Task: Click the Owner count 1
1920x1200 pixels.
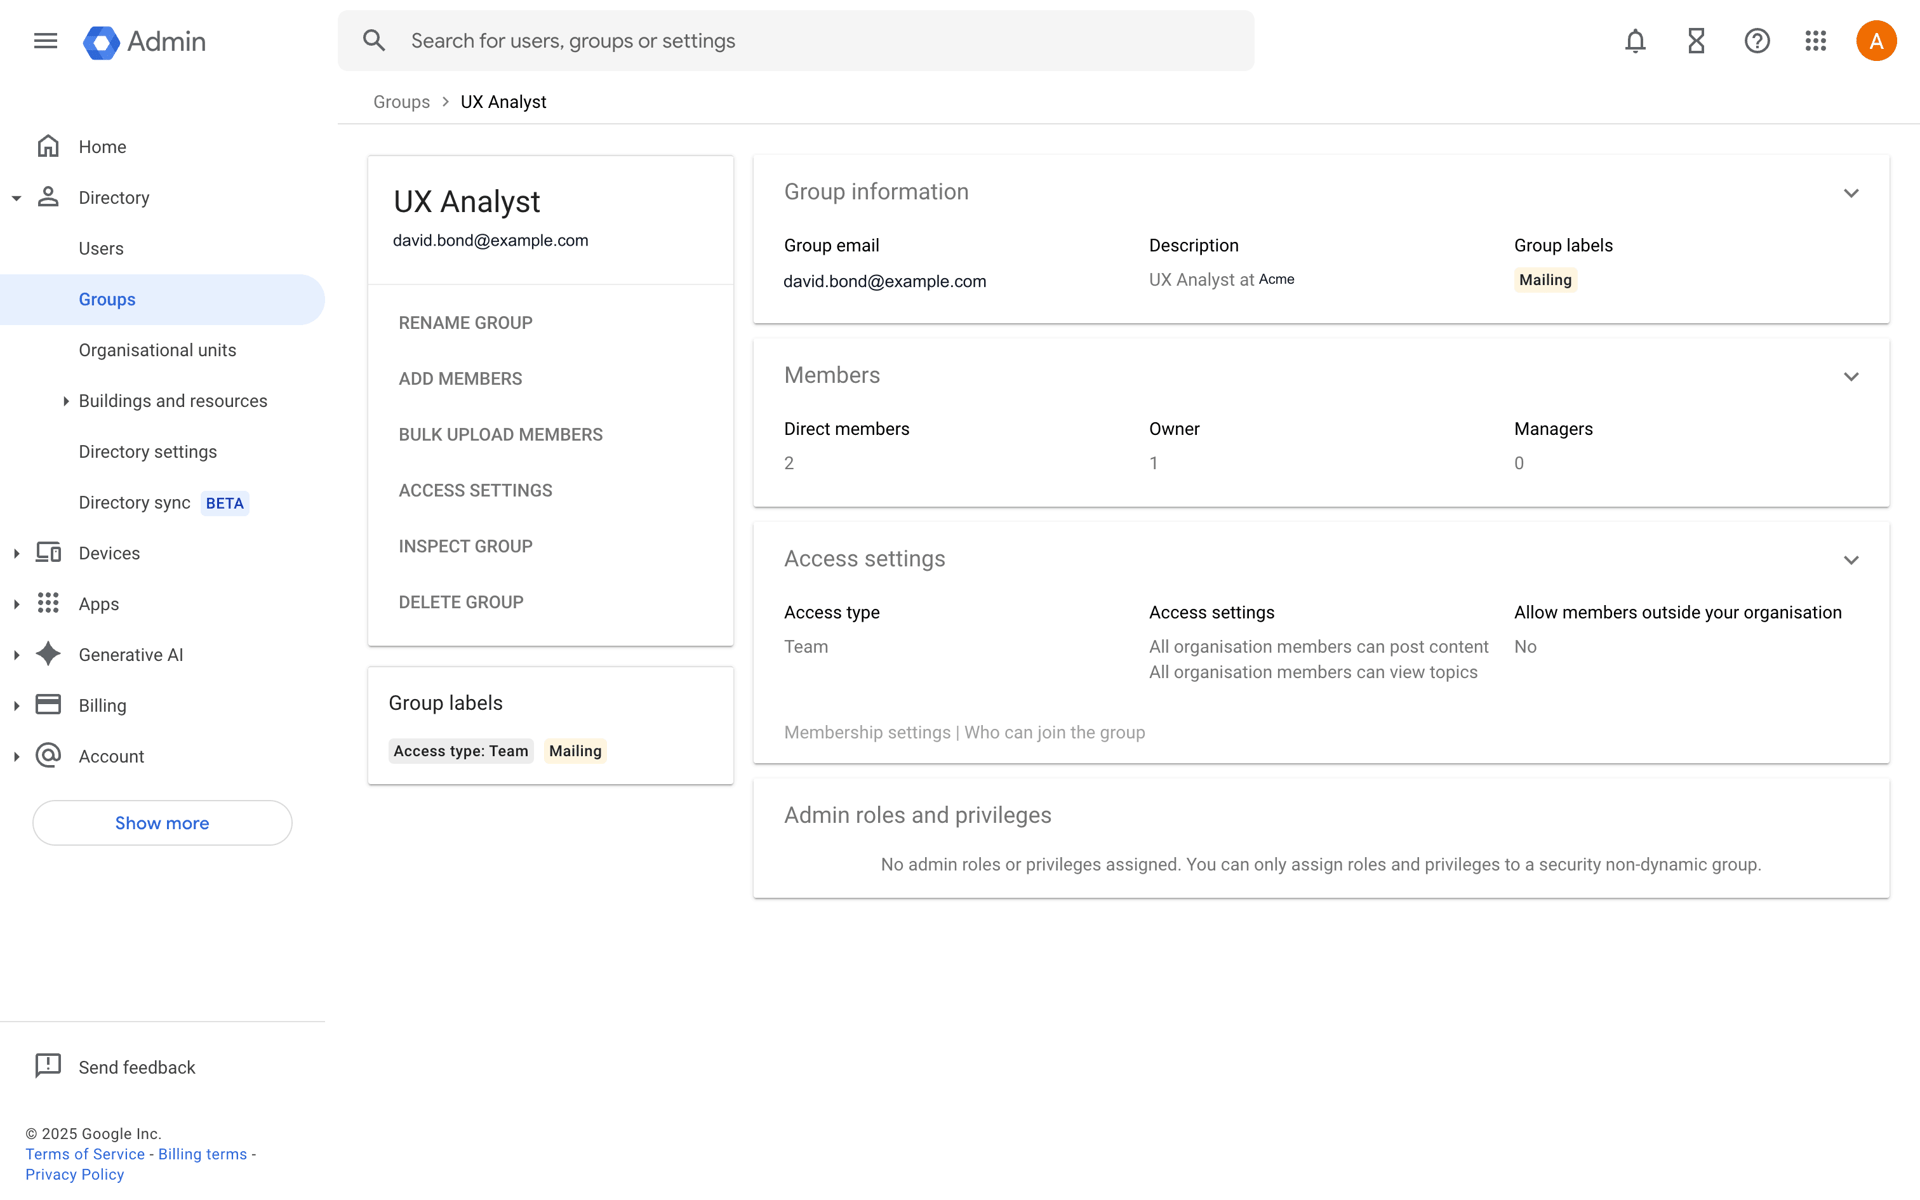Action: point(1153,463)
